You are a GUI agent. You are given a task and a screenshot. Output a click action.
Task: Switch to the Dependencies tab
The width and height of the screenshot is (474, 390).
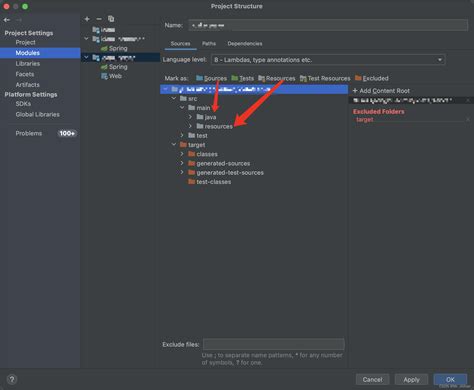245,44
